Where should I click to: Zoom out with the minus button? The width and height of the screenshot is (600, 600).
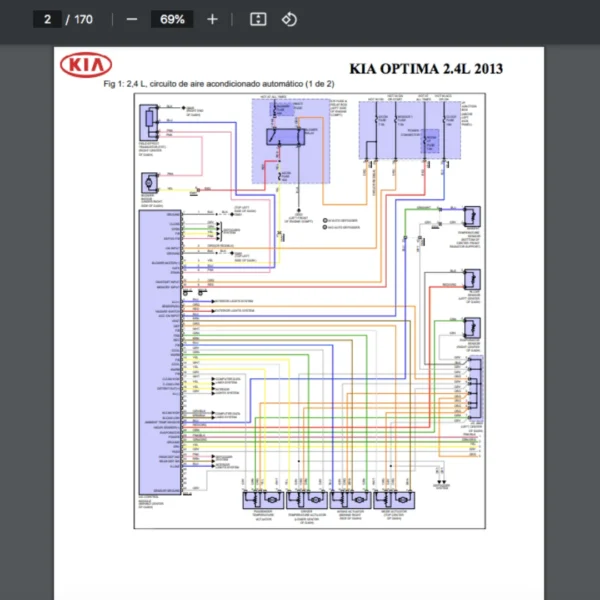click(x=132, y=19)
